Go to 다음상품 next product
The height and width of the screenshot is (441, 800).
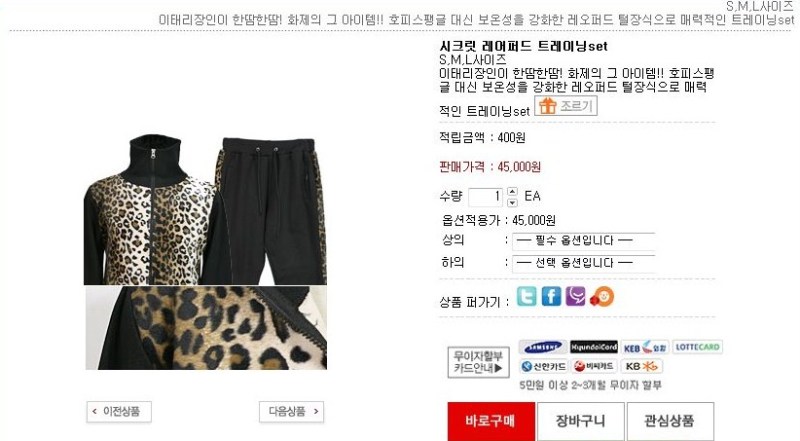(x=291, y=411)
